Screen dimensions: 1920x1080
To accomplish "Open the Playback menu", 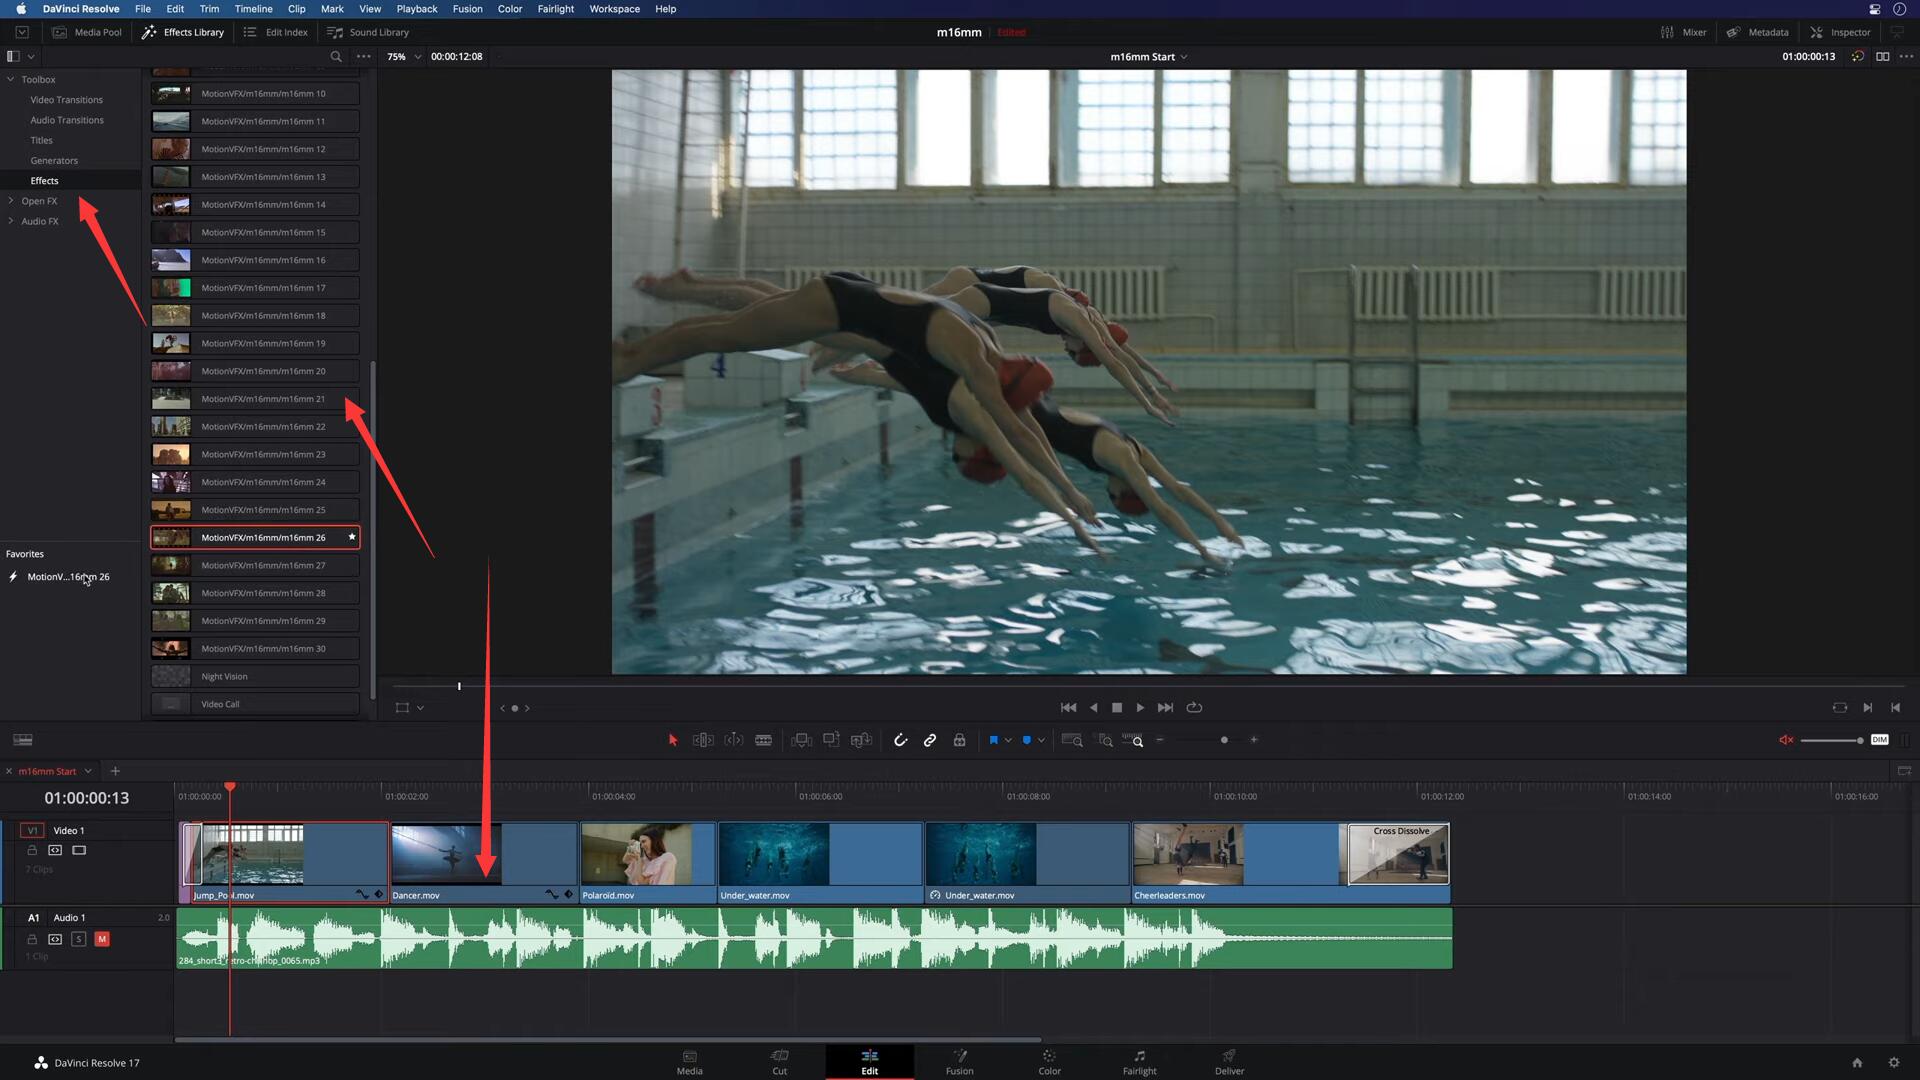I will 417,8.
